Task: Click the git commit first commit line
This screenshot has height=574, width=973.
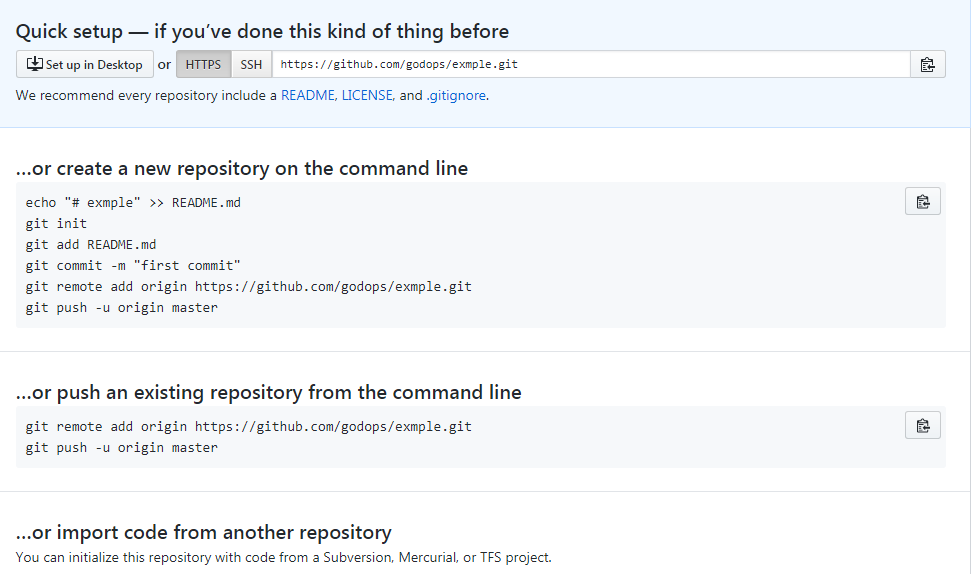Action: click(133, 266)
